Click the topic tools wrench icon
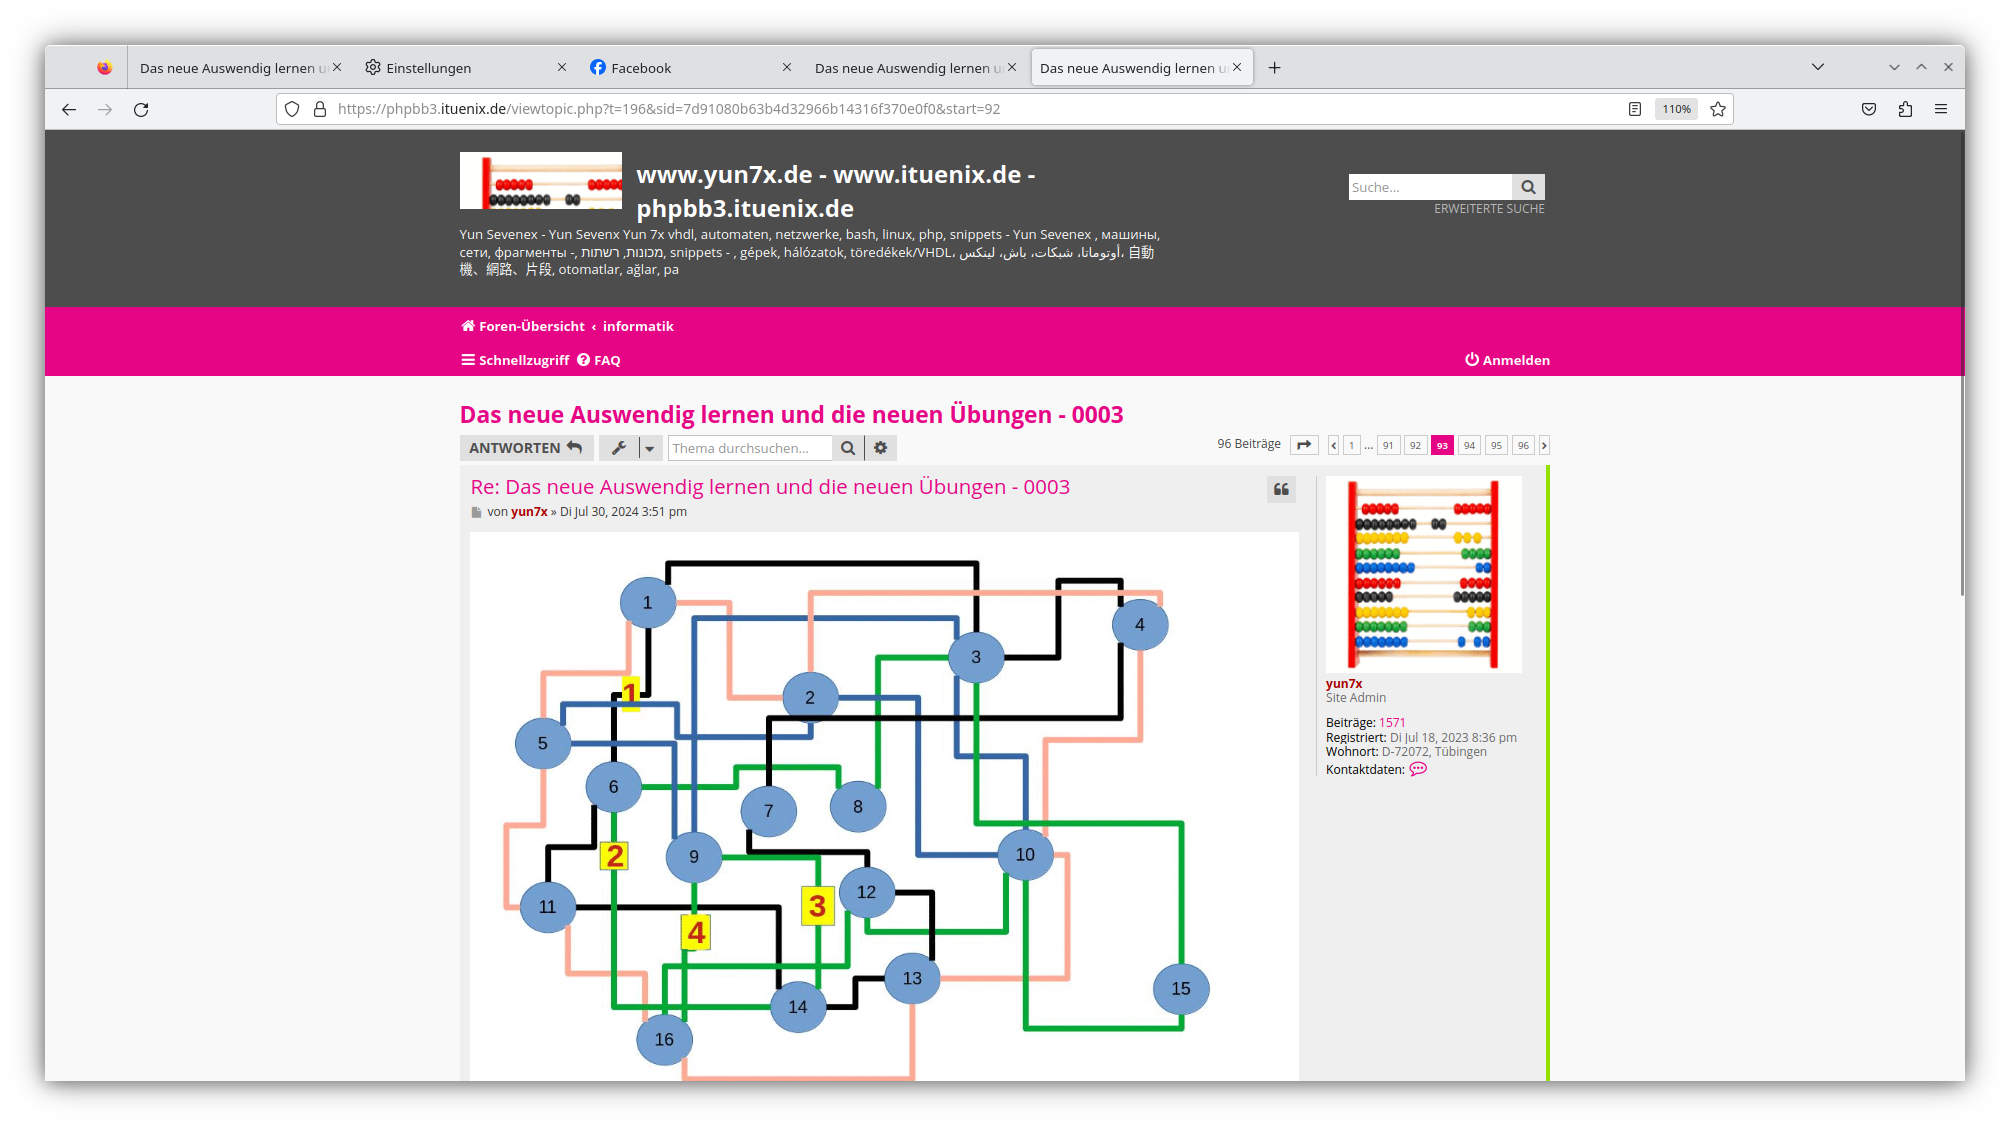This screenshot has height=1126, width=2010. 619,448
